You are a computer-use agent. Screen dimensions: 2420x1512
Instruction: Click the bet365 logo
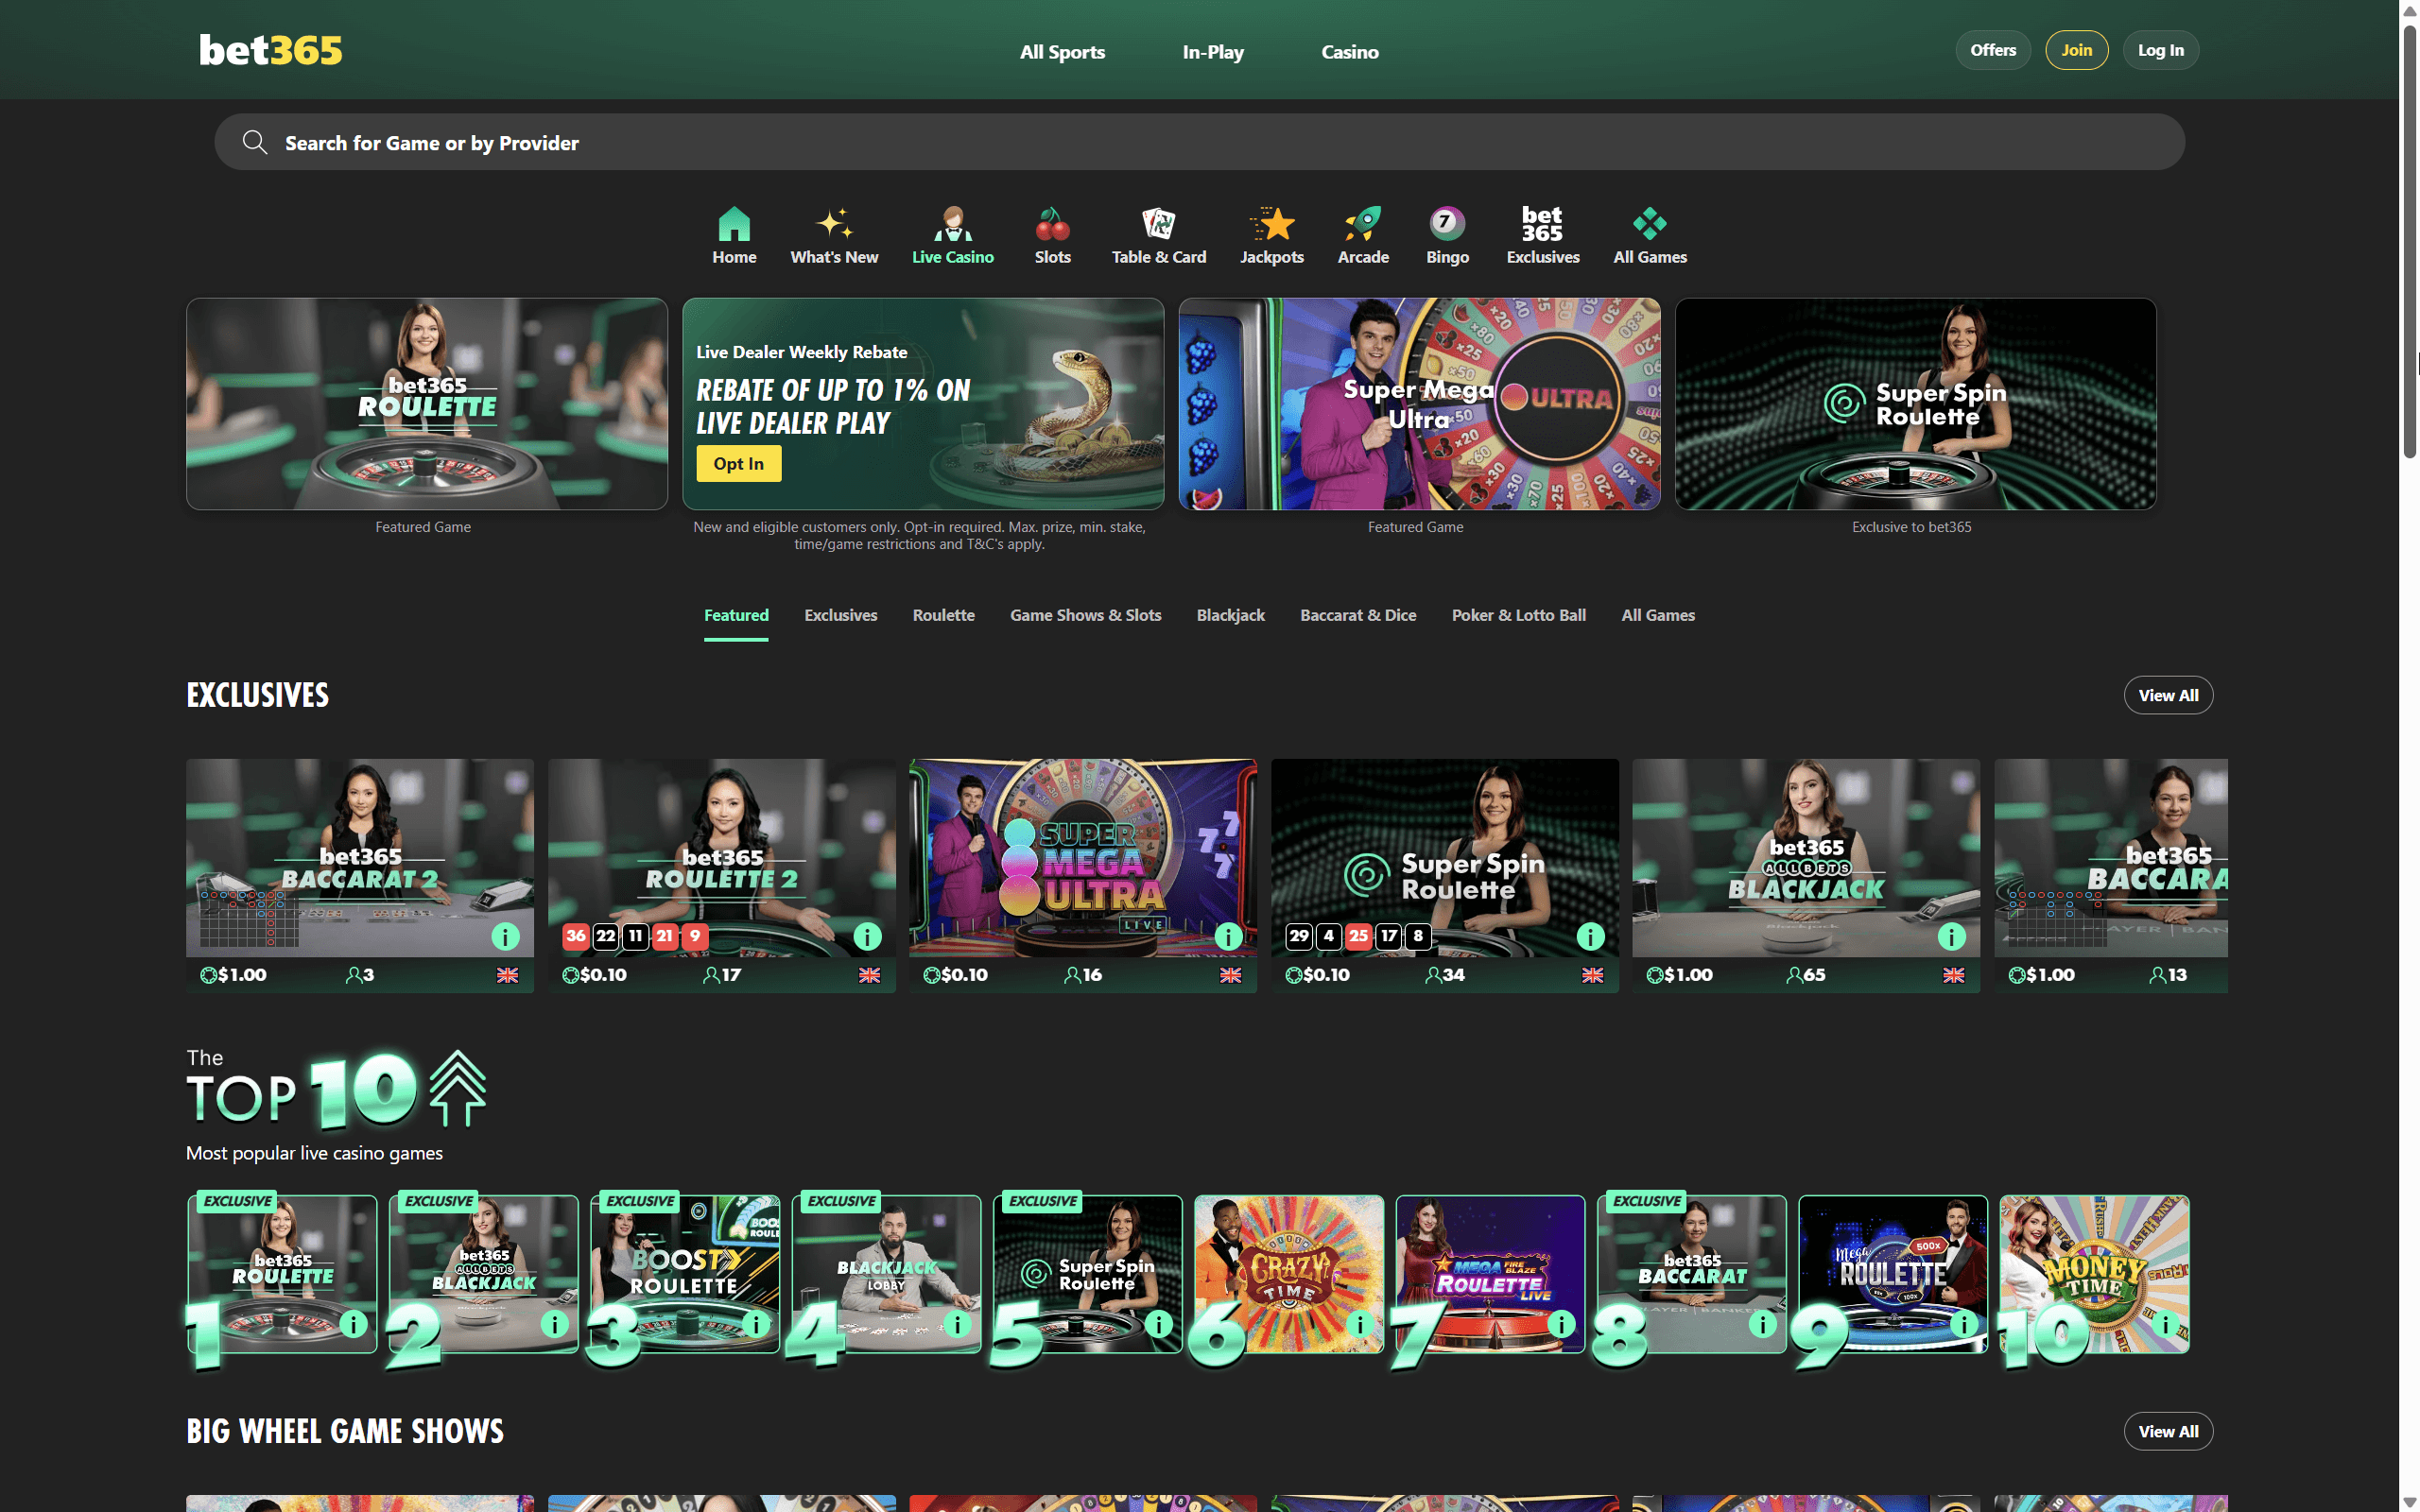[x=270, y=50]
